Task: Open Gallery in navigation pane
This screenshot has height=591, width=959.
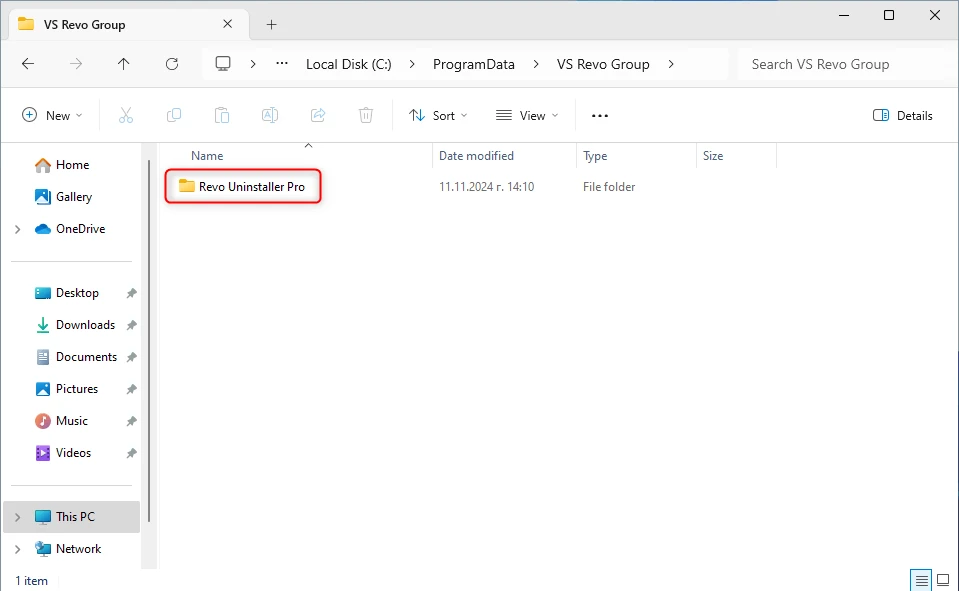Action: click(x=73, y=196)
